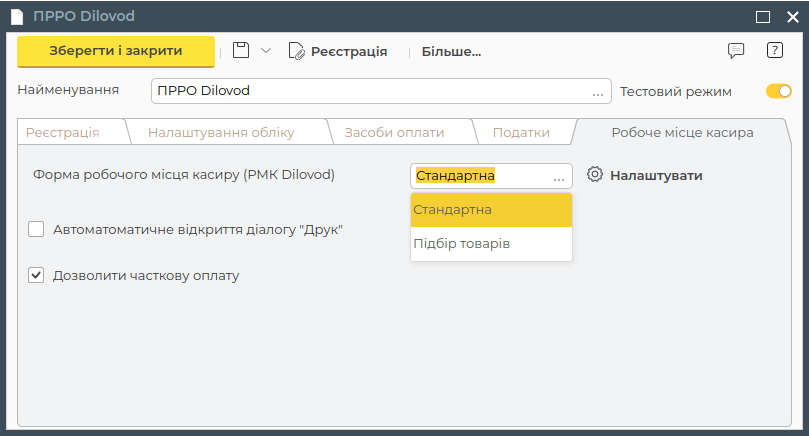The height and width of the screenshot is (436, 809).
Task: Open the save options dropdown arrow
Action: [266, 51]
